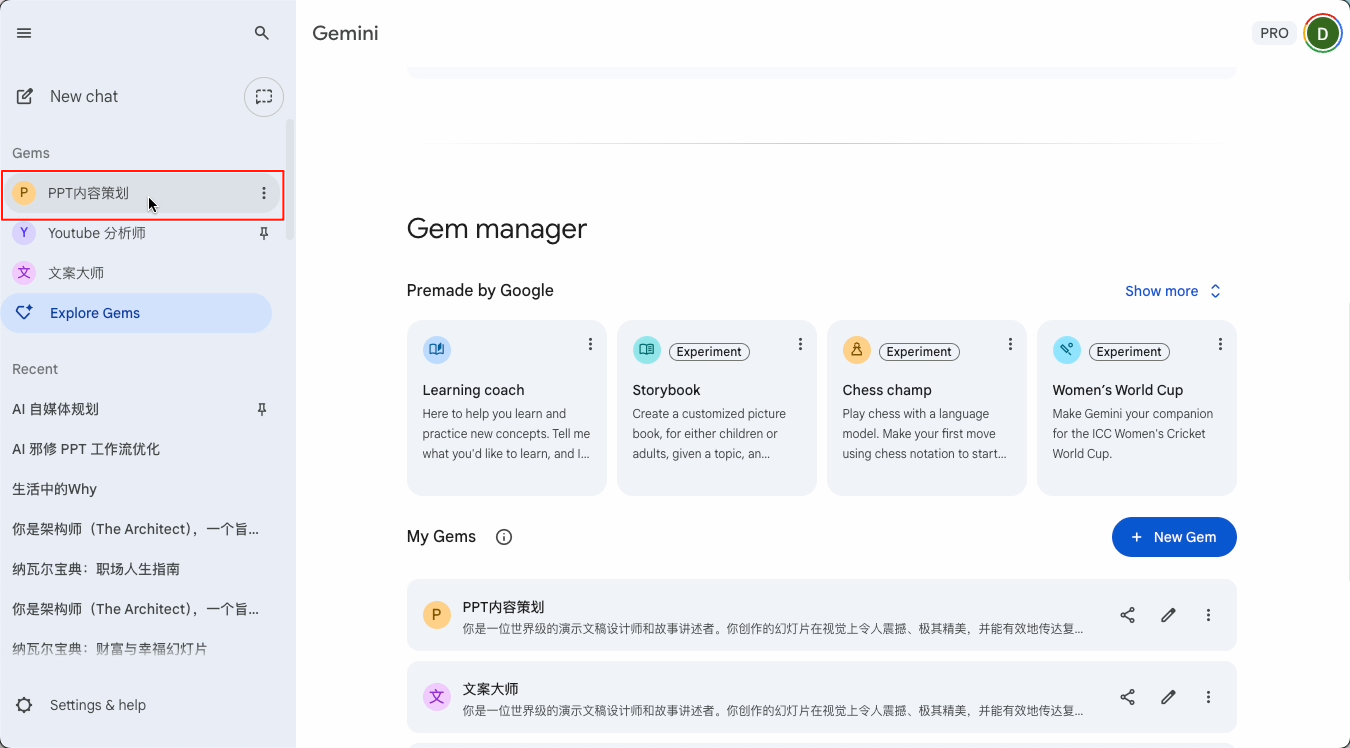This screenshot has width=1350, height=748.
Task: Start a New chat
Action: pyautogui.click(x=83, y=96)
